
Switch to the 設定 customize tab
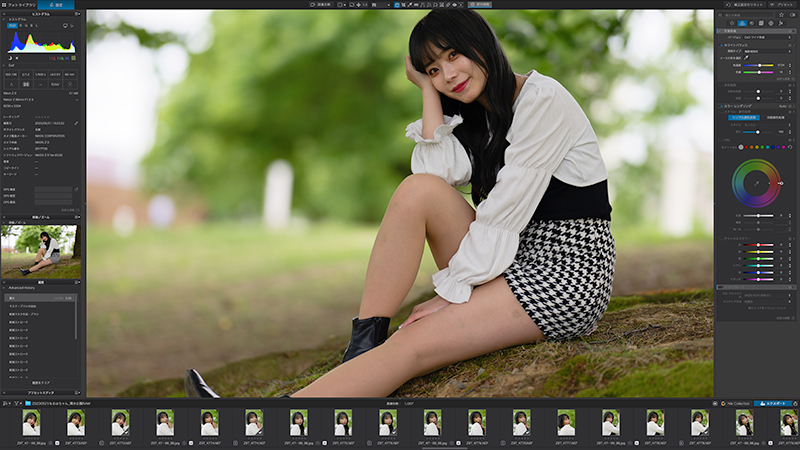(x=56, y=5)
